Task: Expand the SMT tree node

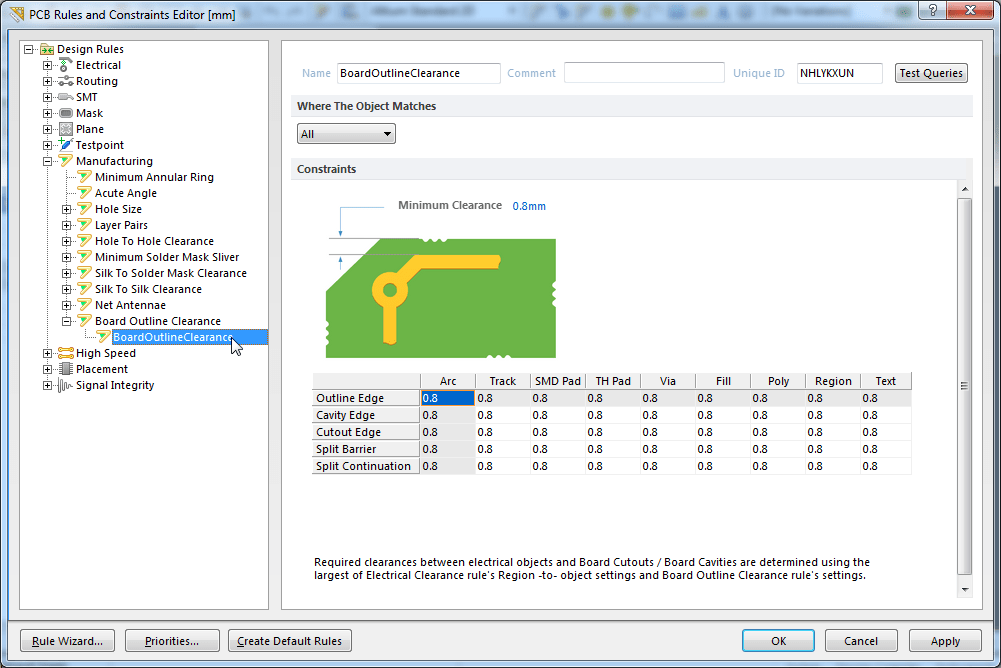Action: (x=47, y=97)
